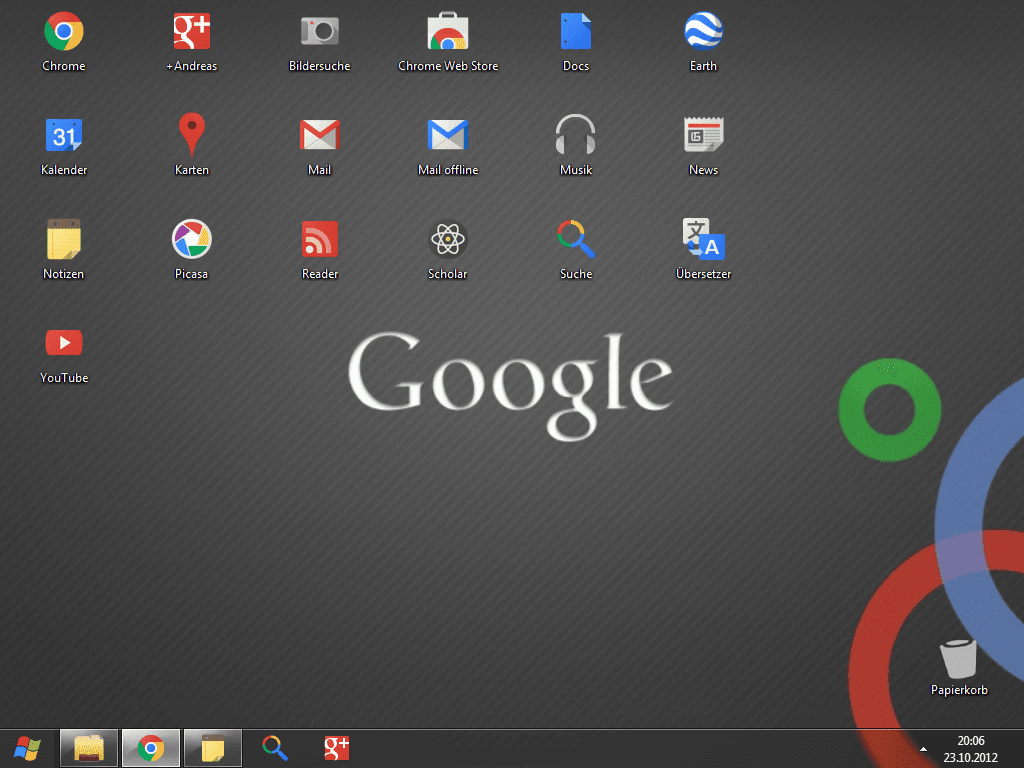This screenshot has width=1024, height=768.
Task: Launch Mail offline
Action: [447, 136]
